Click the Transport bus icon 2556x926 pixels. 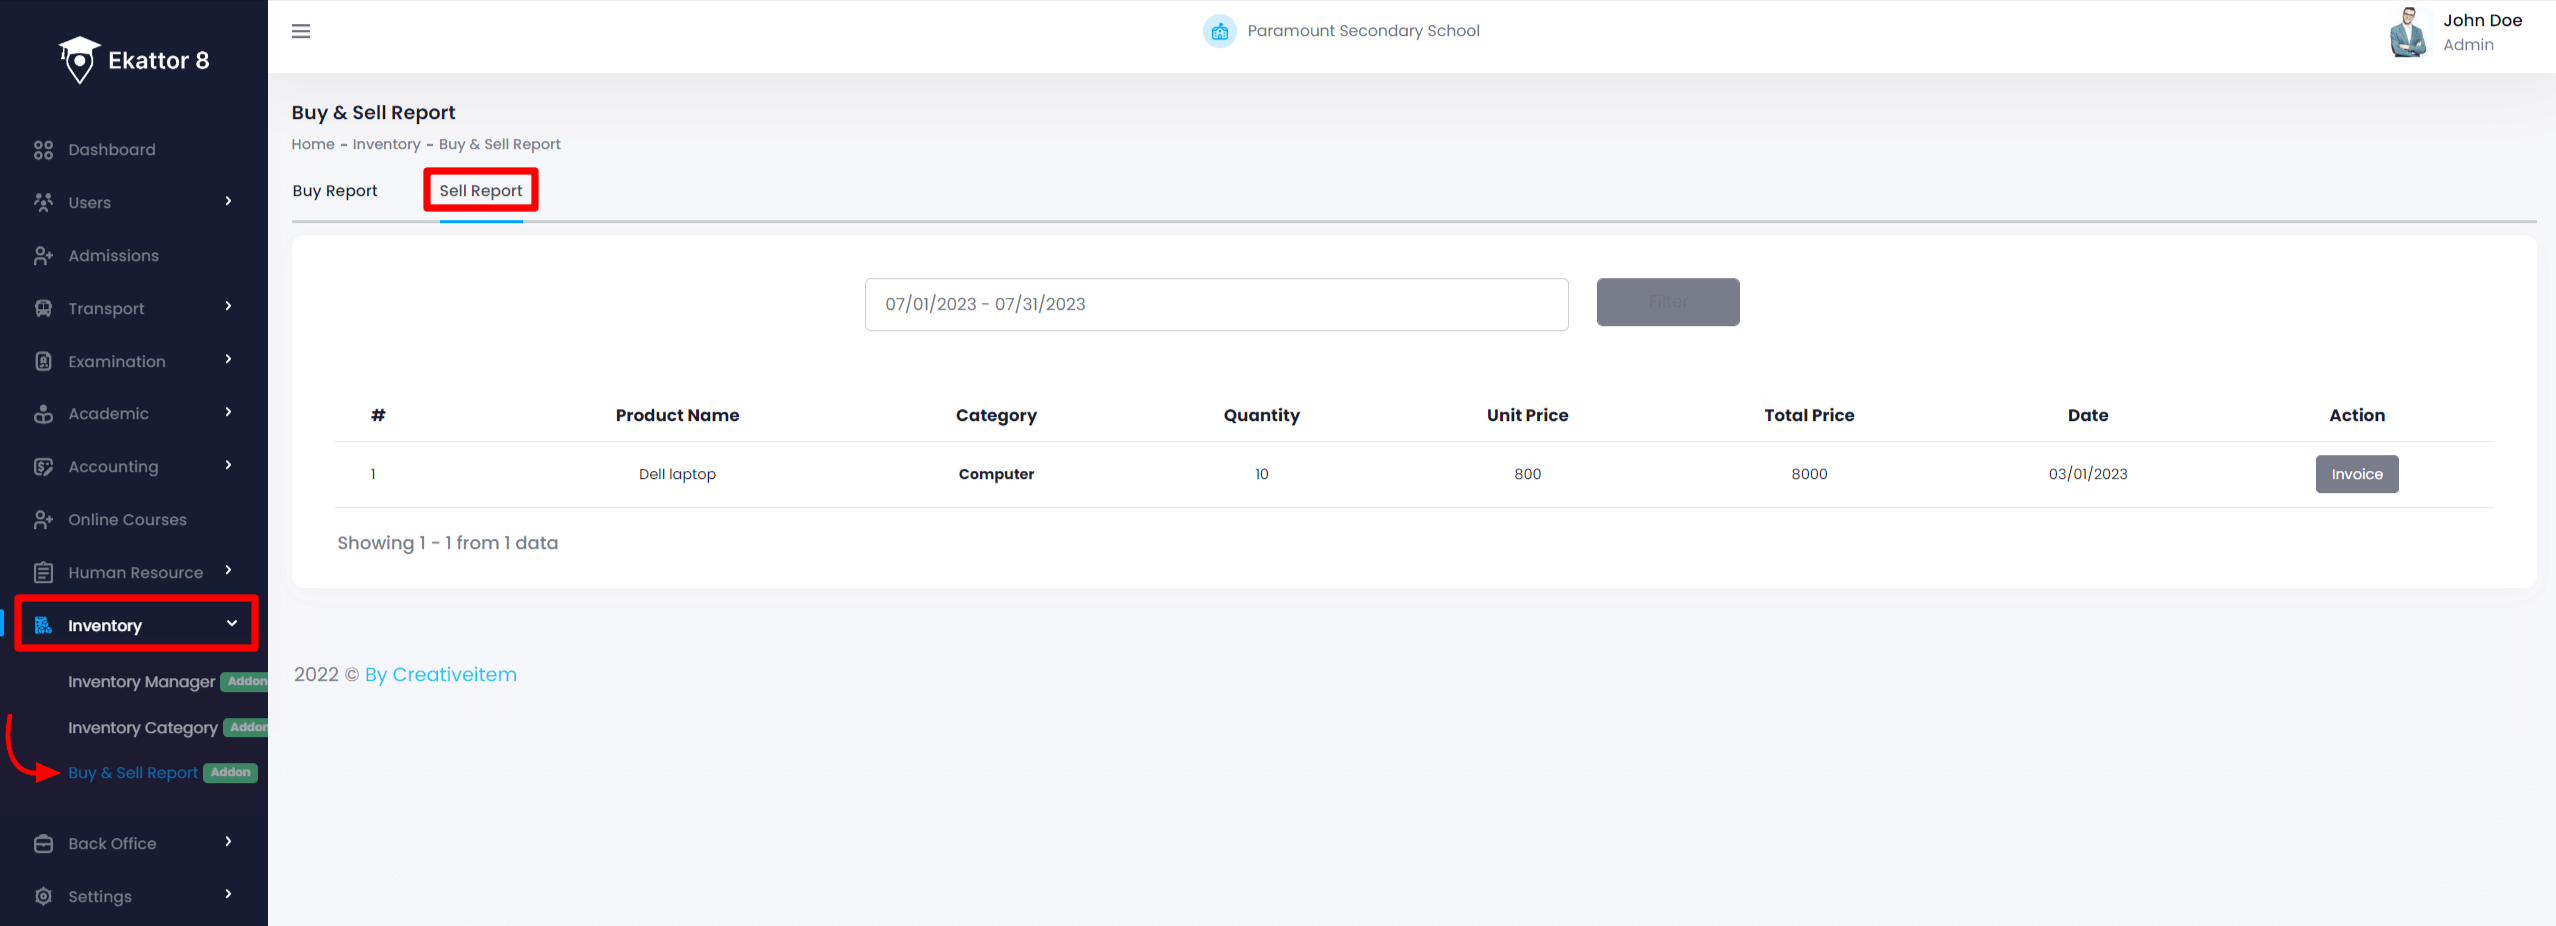click(x=43, y=309)
